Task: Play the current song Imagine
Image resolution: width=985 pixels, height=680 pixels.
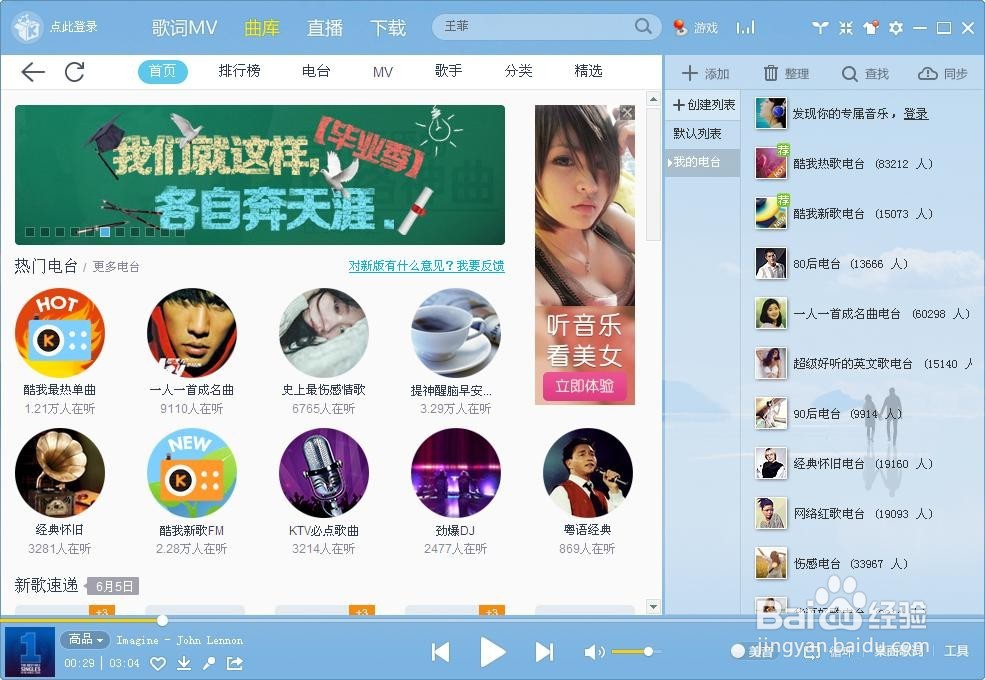Action: (492, 652)
